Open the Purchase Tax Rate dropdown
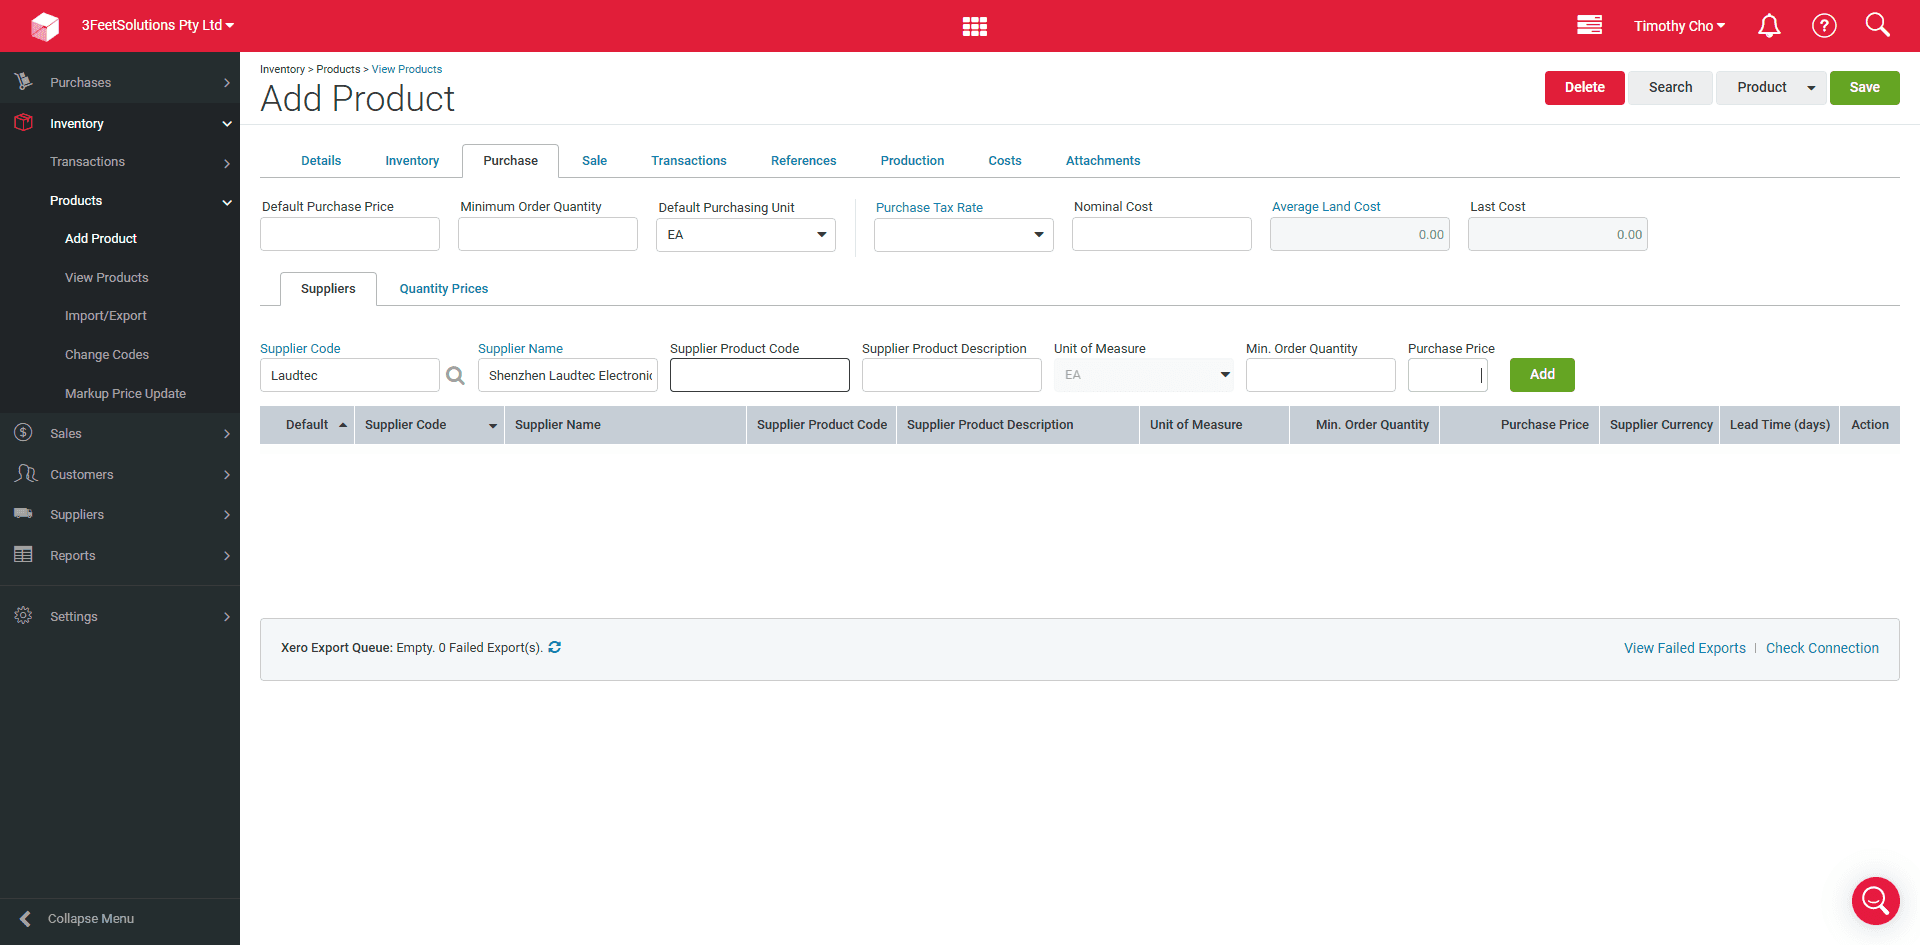Screen dimensions: 1920x945 [x=964, y=235]
